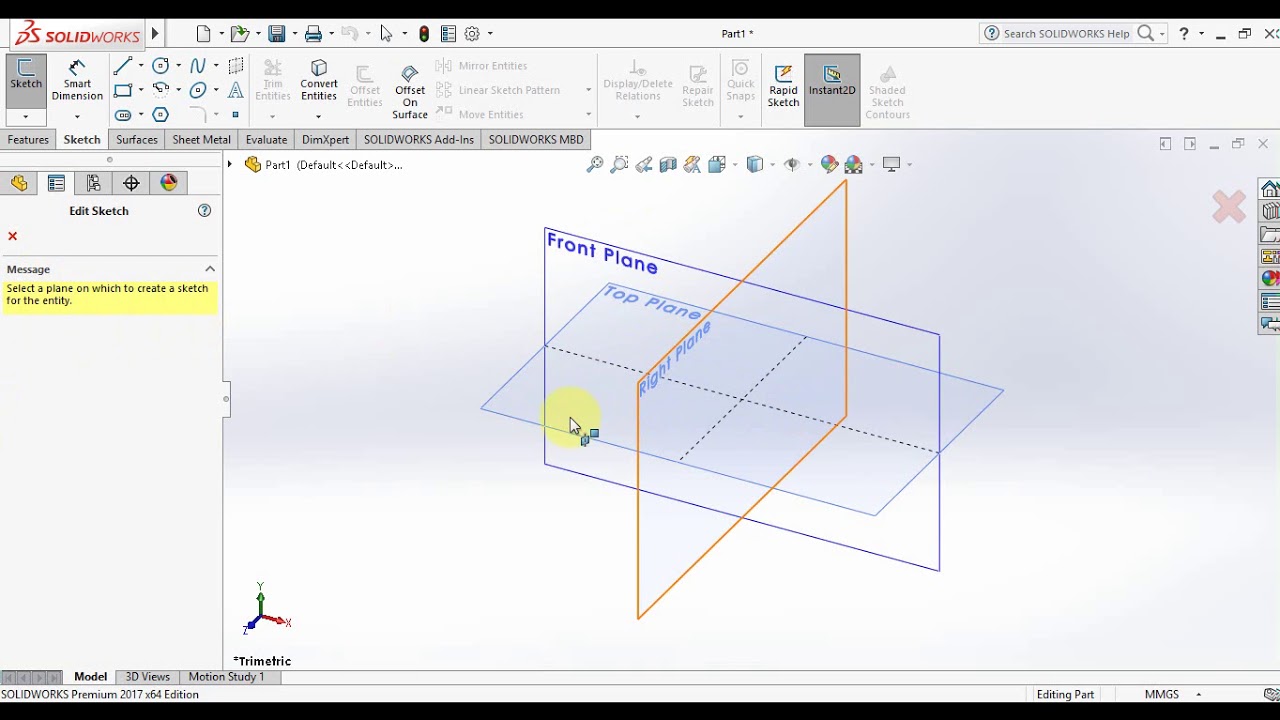Screen dimensions: 1280x720
Task: Select the sketch Text tool
Action: click(236, 90)
